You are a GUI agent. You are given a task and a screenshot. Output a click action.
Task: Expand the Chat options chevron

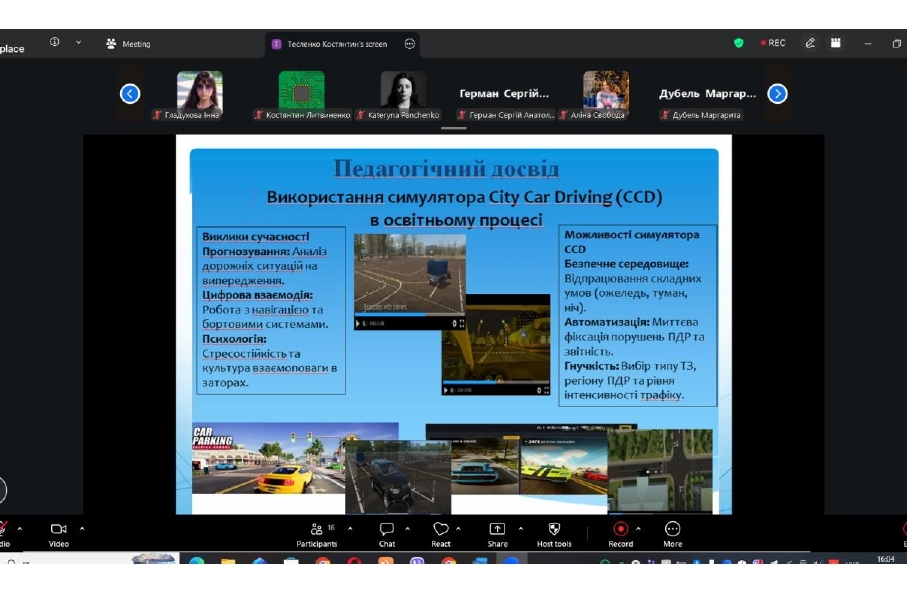(x=407, y=529)
